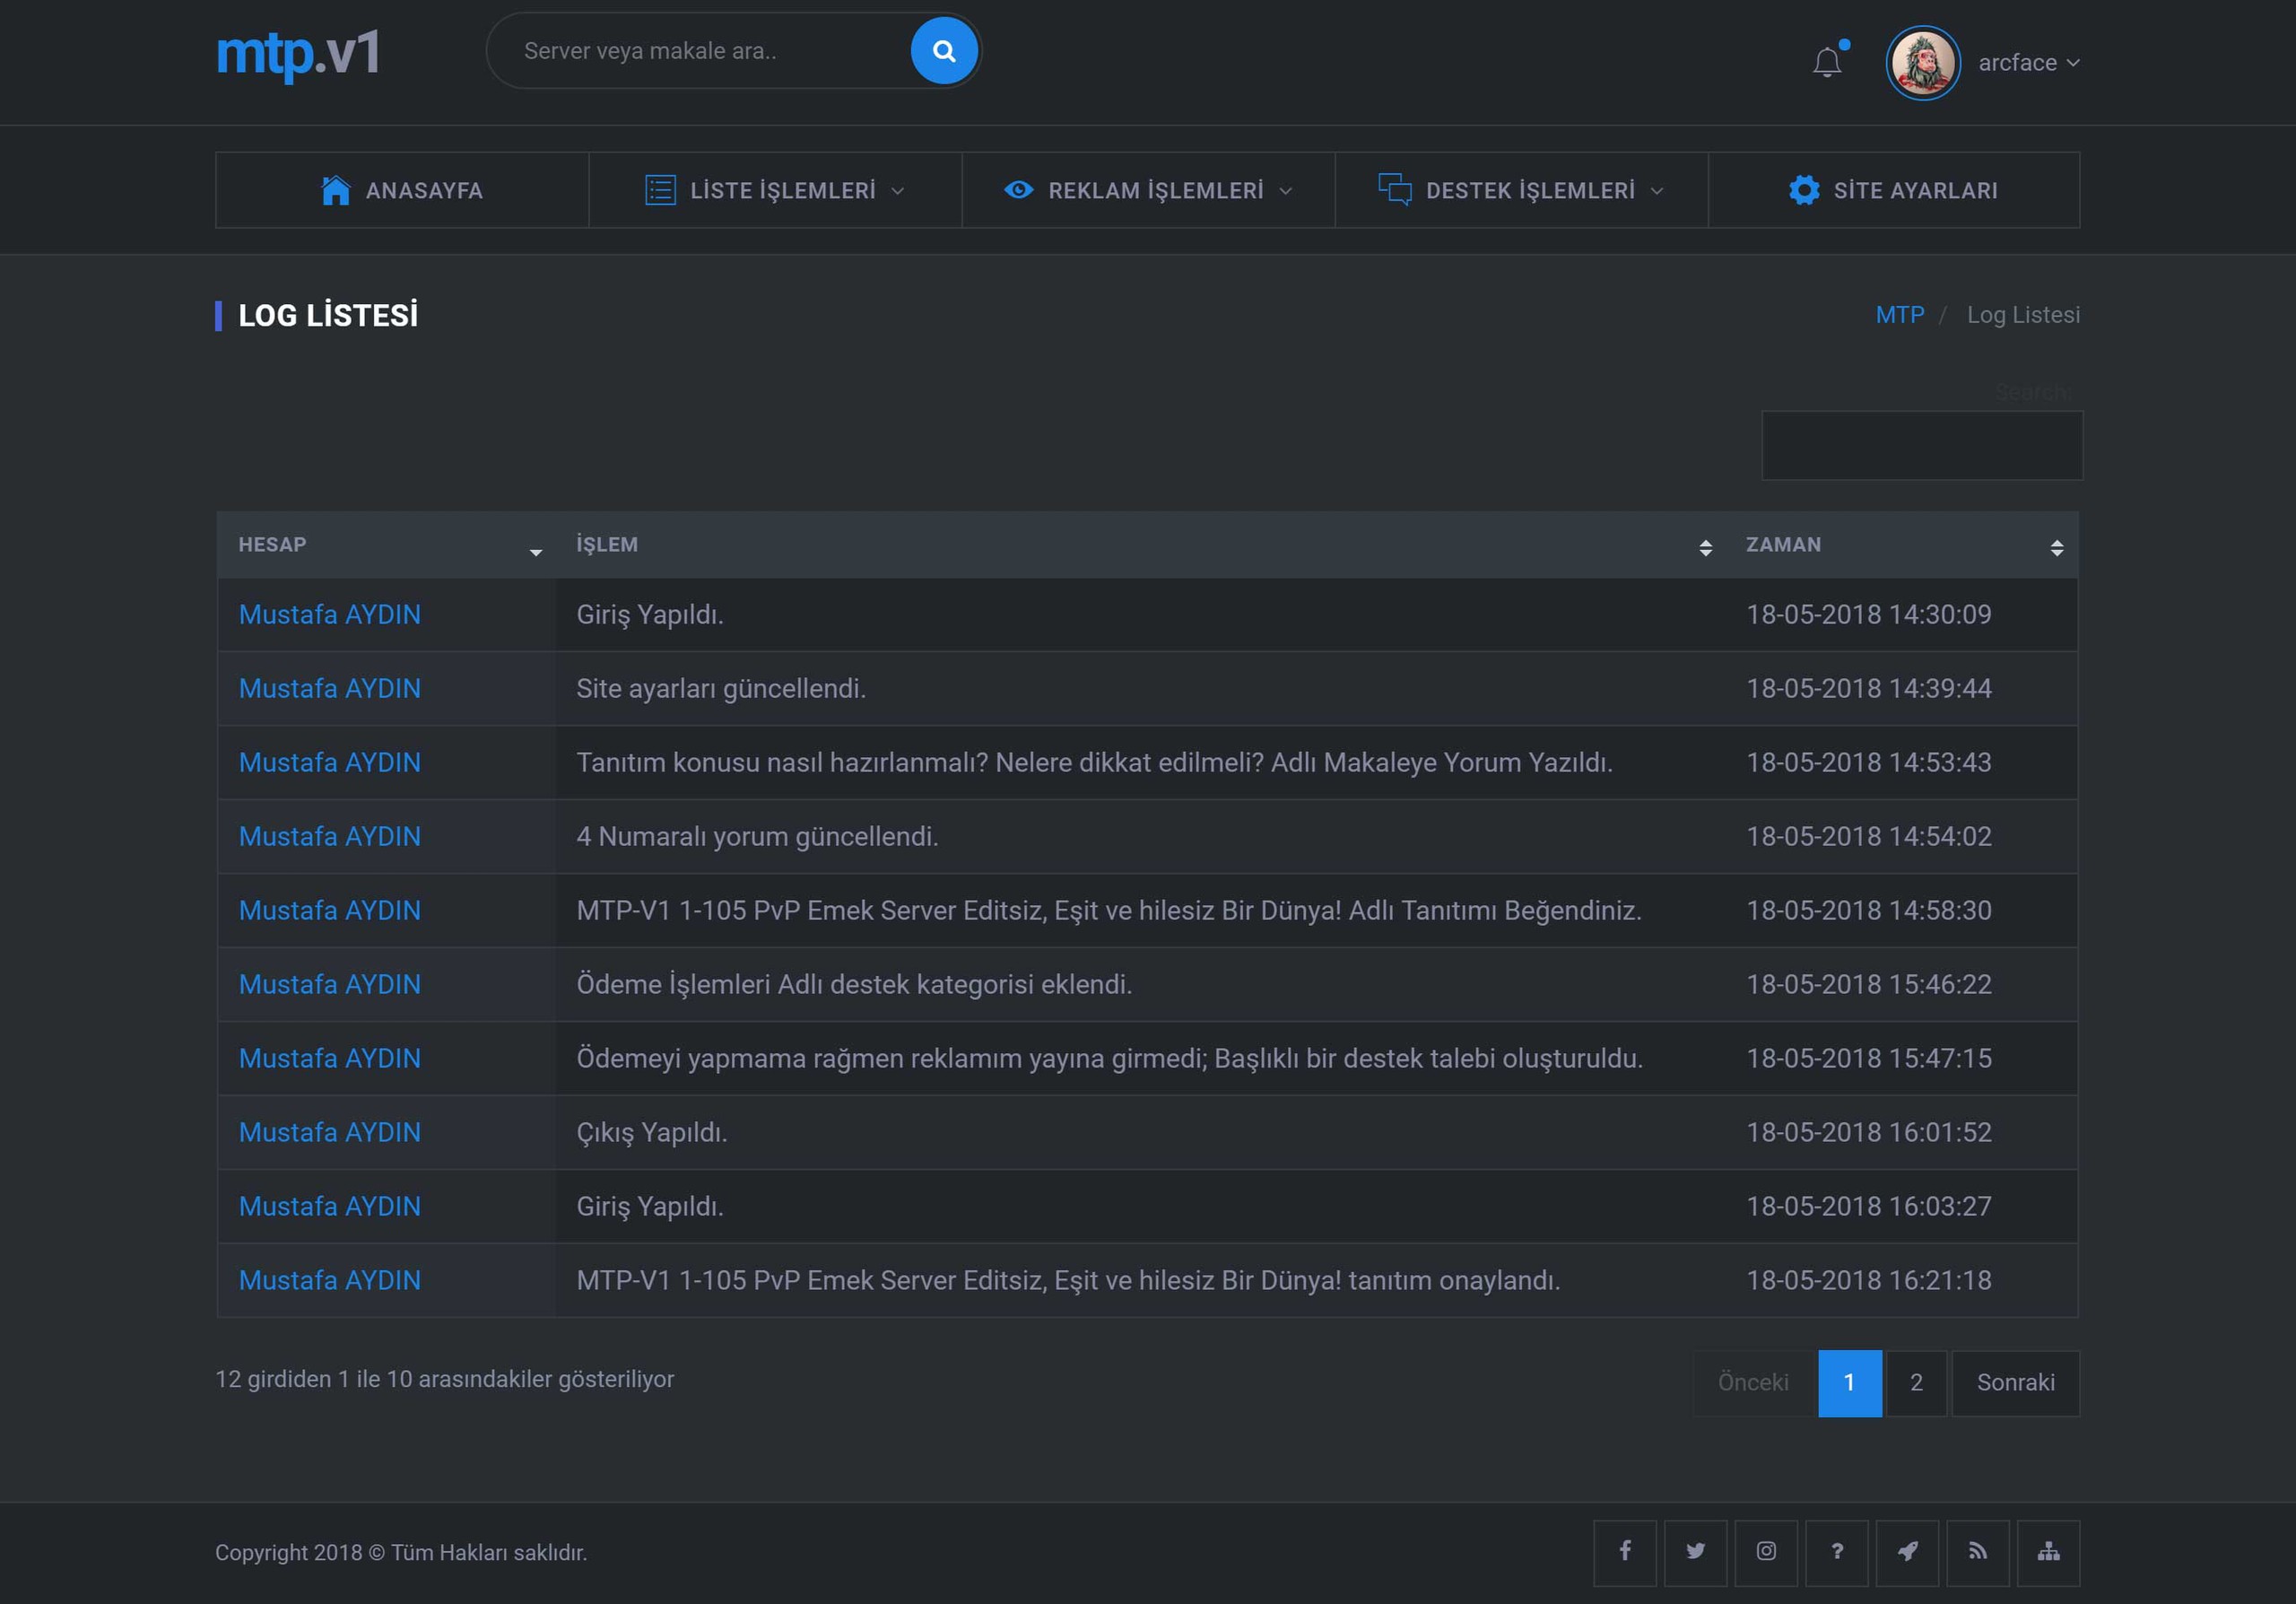The height and width of the screenshot is (1604, 2296).
Task: Open SİTE AYARLARI menu item
Action: tap(1894, 190)
